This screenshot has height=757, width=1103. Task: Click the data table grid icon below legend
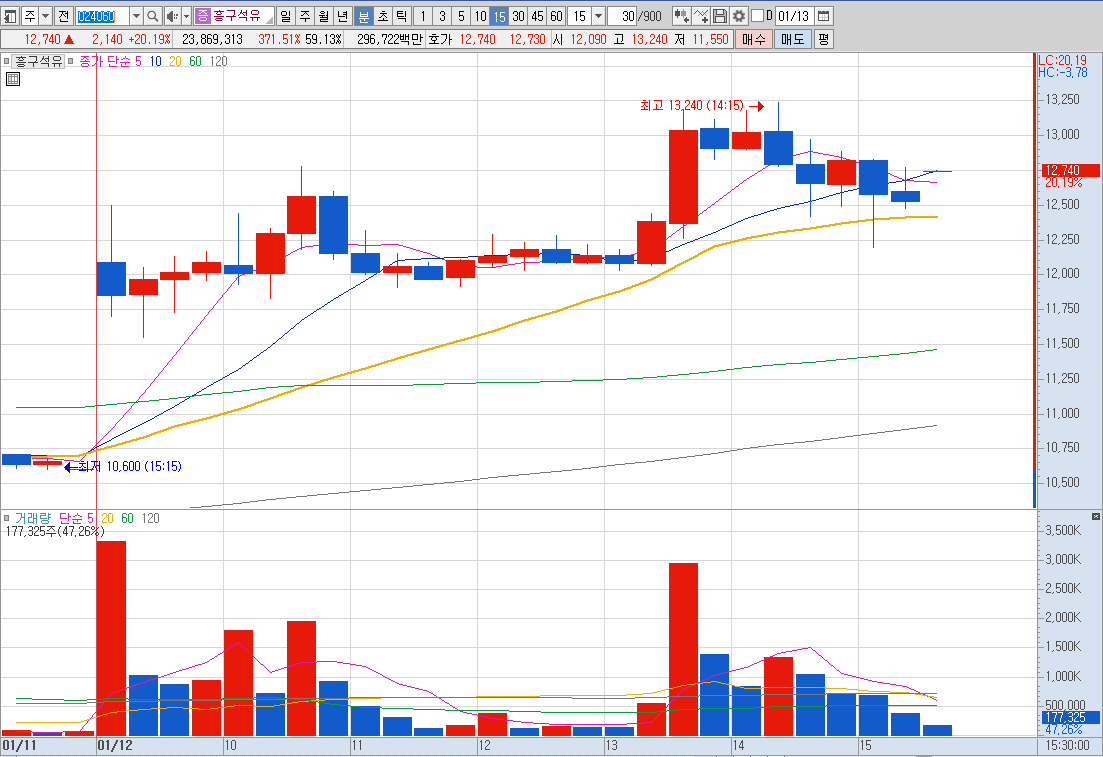pyautogui.click(x=13, y=79)
